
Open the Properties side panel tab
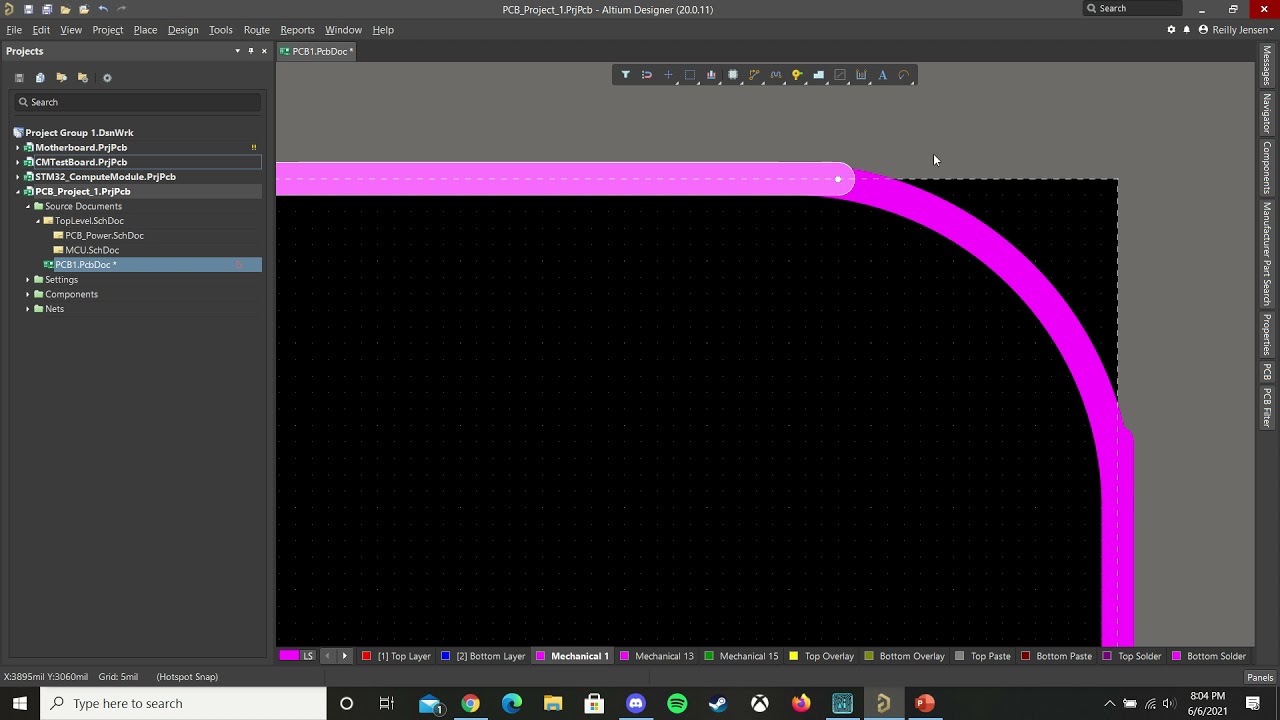(x=1267, y=334)
